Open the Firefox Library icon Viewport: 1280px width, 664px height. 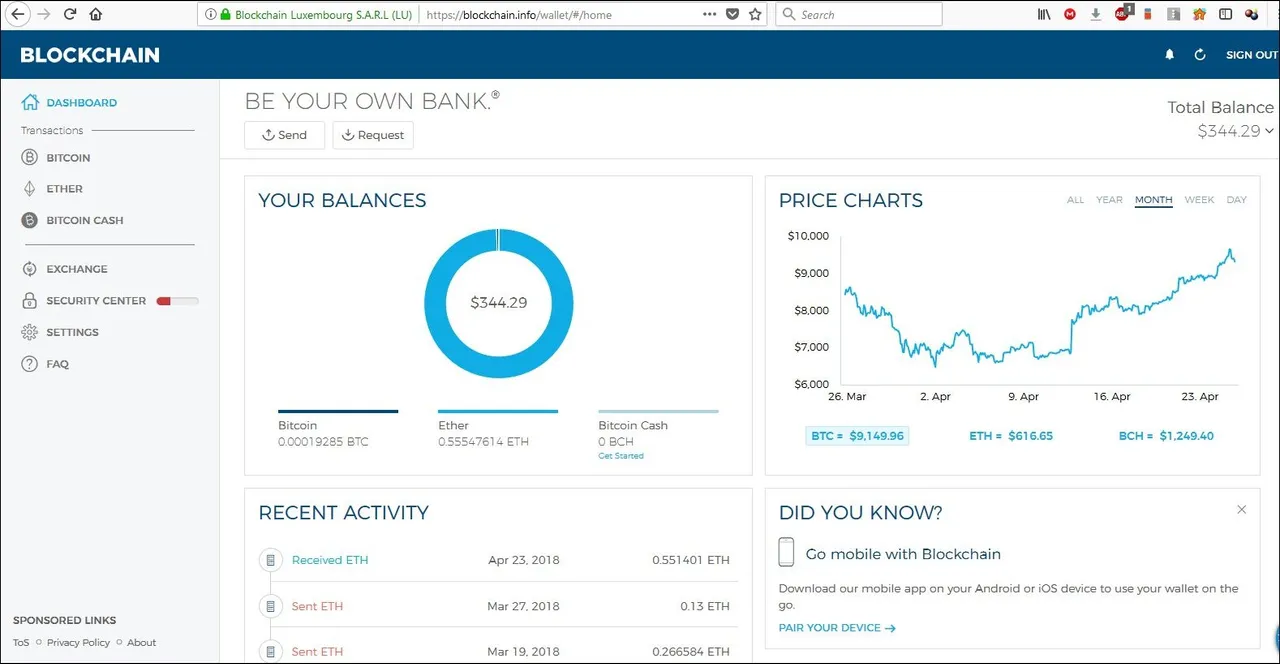[x=1044, y=15]
